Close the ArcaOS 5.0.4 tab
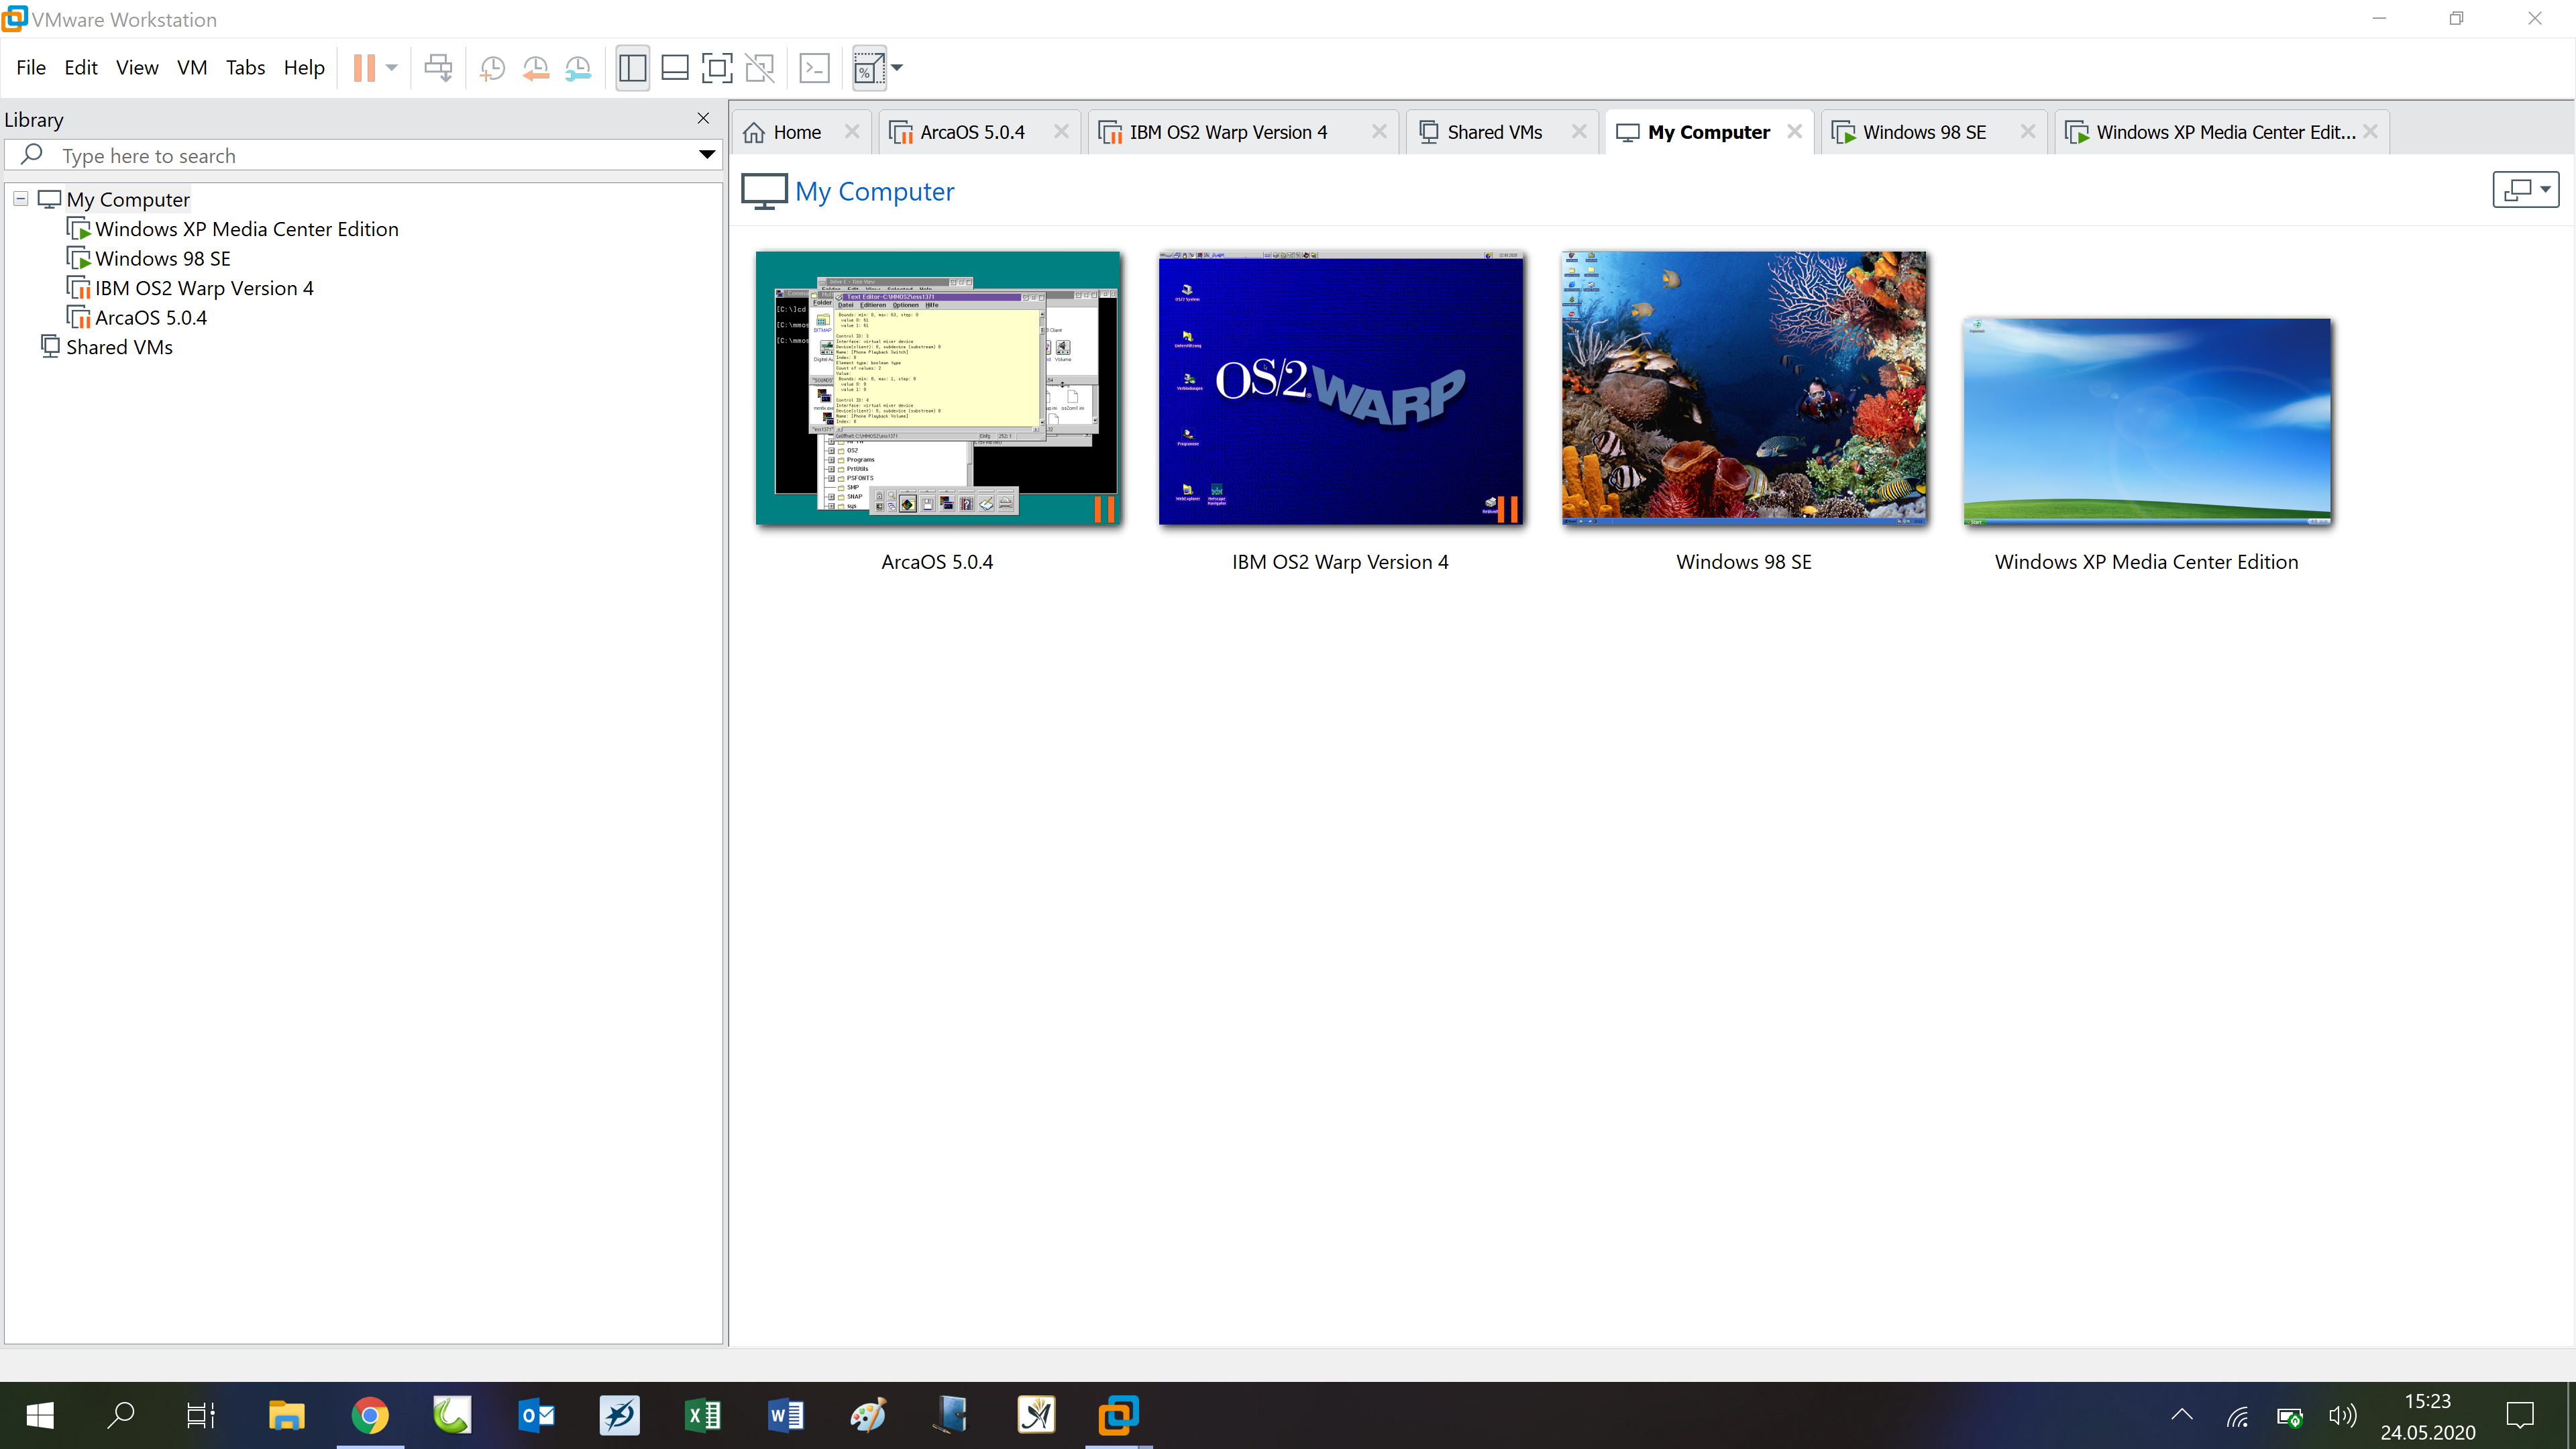2576x1449 pixels. [1061, 131]
